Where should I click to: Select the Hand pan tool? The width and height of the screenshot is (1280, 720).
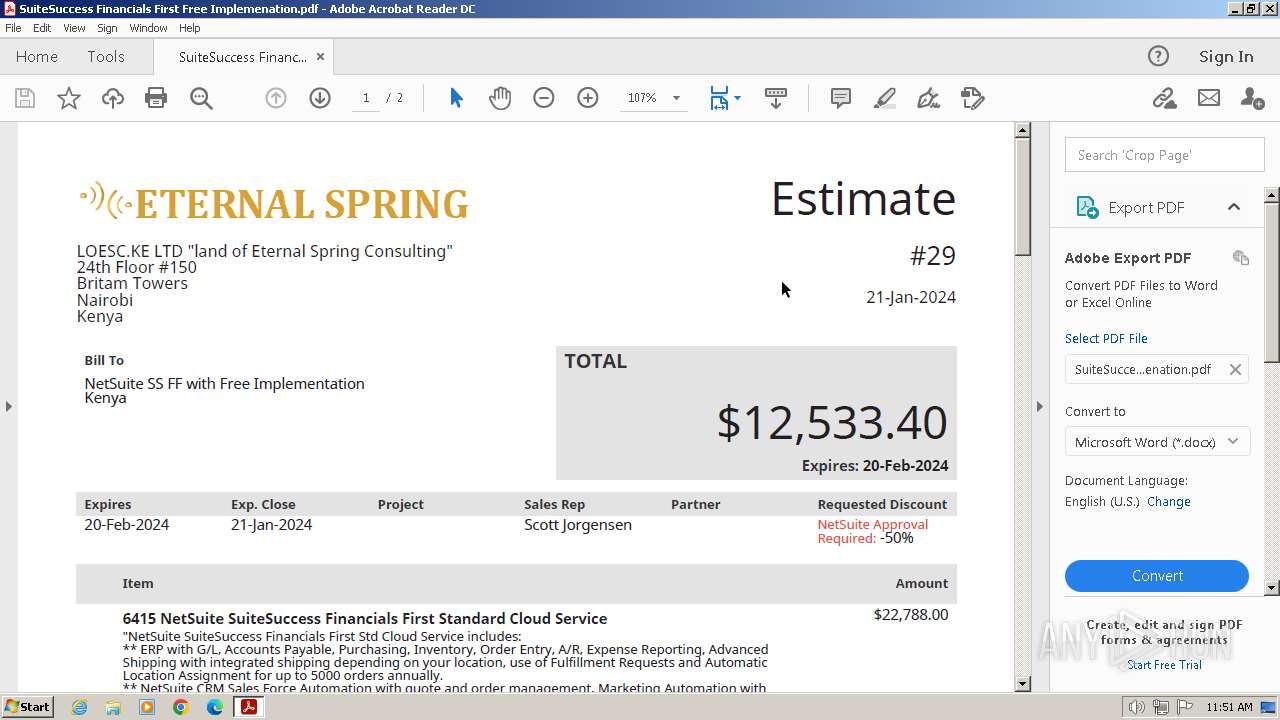500,98
